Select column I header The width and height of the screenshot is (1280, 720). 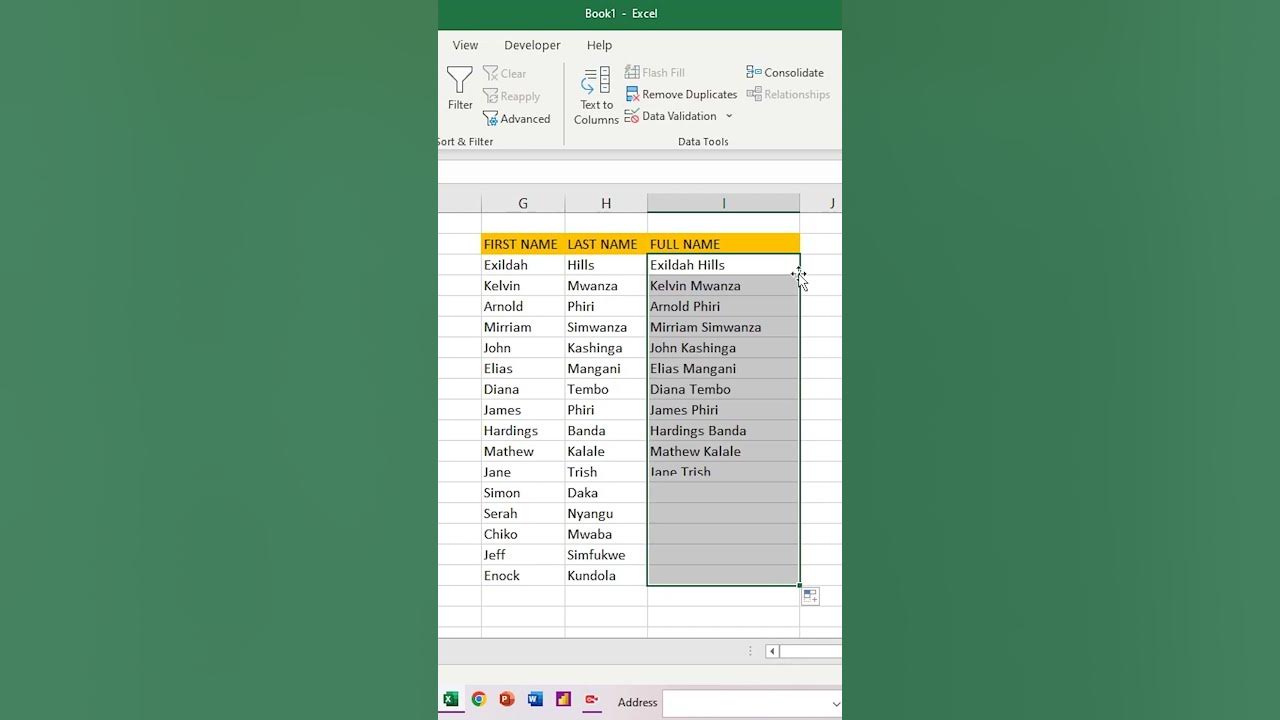pyautogui.click(x=723, y=203)
